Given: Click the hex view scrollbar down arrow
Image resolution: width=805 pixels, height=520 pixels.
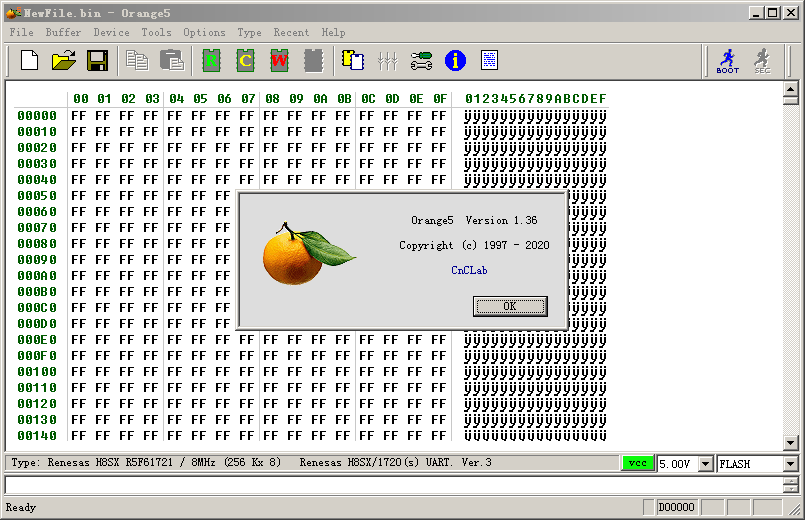Looking at the screenshot, I should 790,442.
